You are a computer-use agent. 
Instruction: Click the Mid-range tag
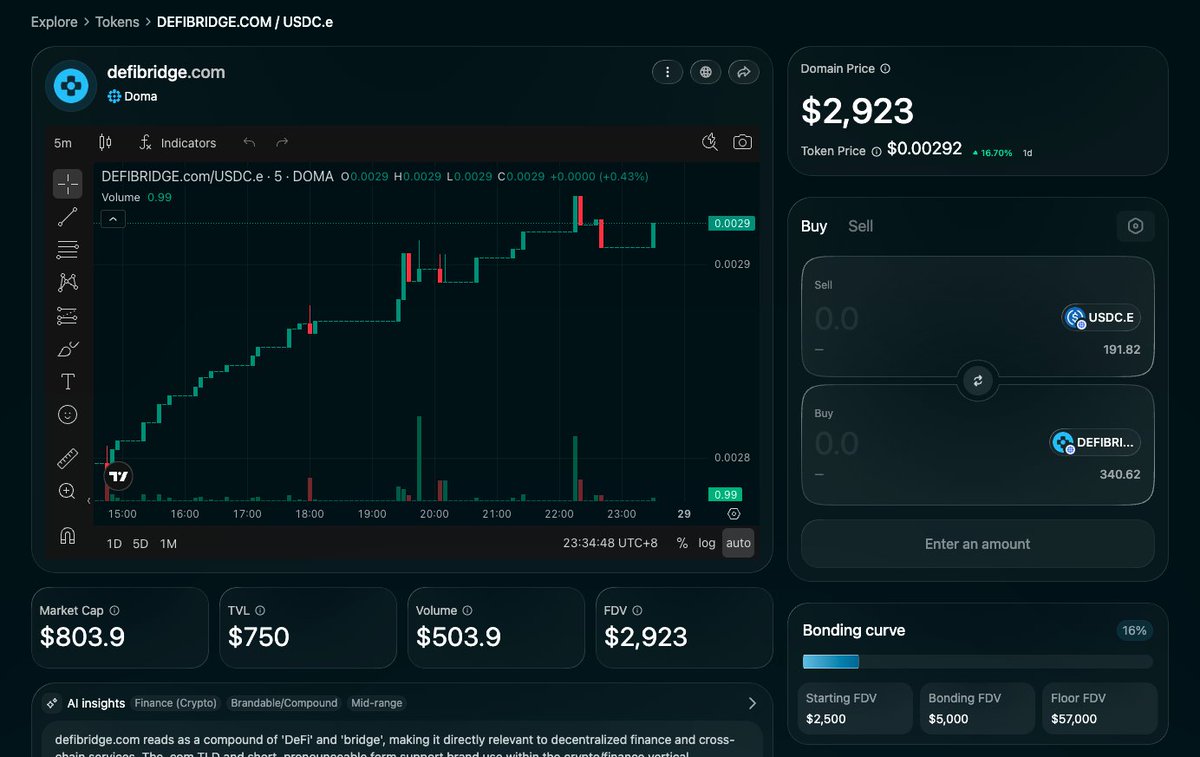[x=376, y=703]
